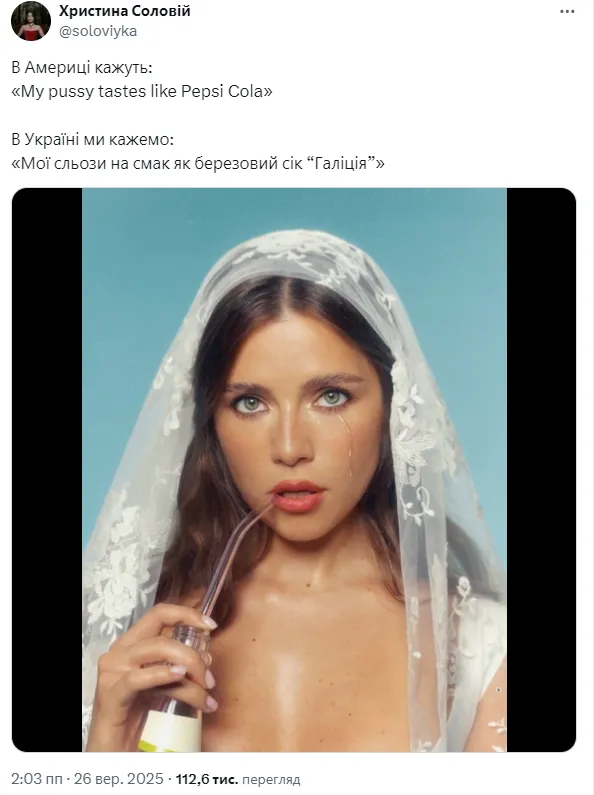Click the line В Україні ми кажемо:
594x795 pixels.
(x=92, y=139)
